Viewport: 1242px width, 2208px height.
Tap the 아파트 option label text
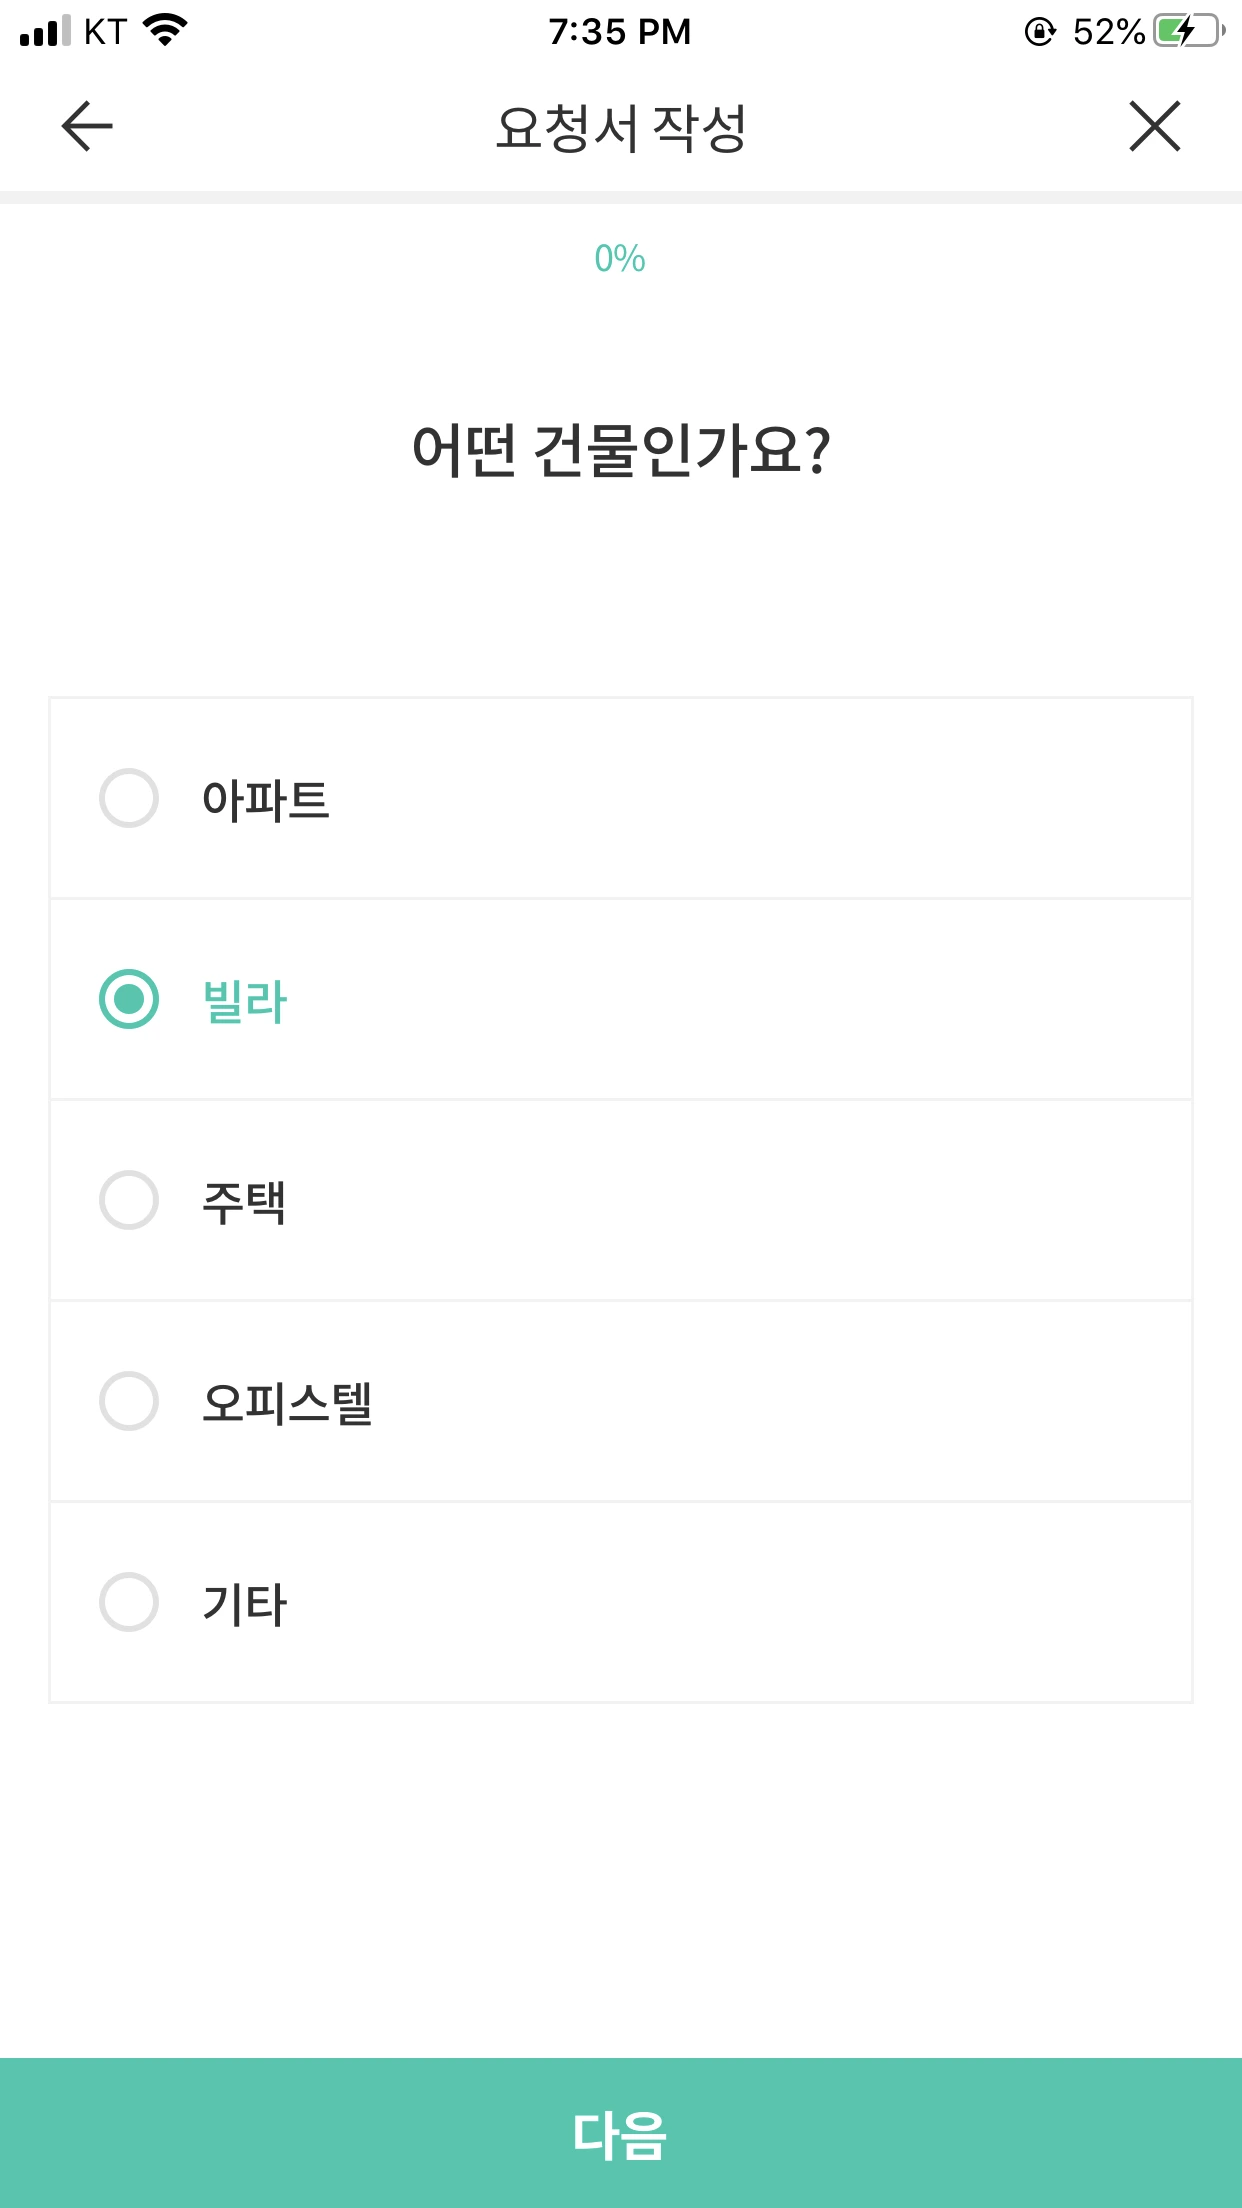point(265,800)
